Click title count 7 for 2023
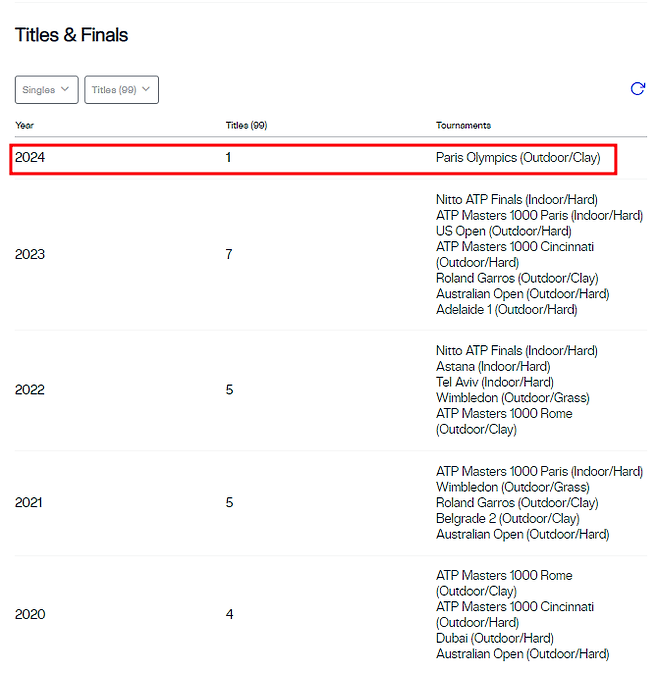658x673 pixels. coord(229,254)
